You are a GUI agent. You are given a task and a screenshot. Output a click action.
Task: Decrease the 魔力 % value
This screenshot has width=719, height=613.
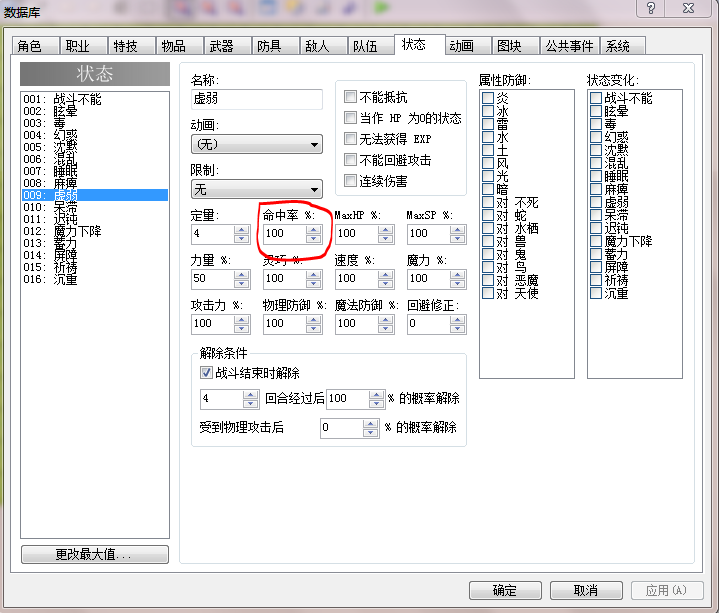click(458, 283)
